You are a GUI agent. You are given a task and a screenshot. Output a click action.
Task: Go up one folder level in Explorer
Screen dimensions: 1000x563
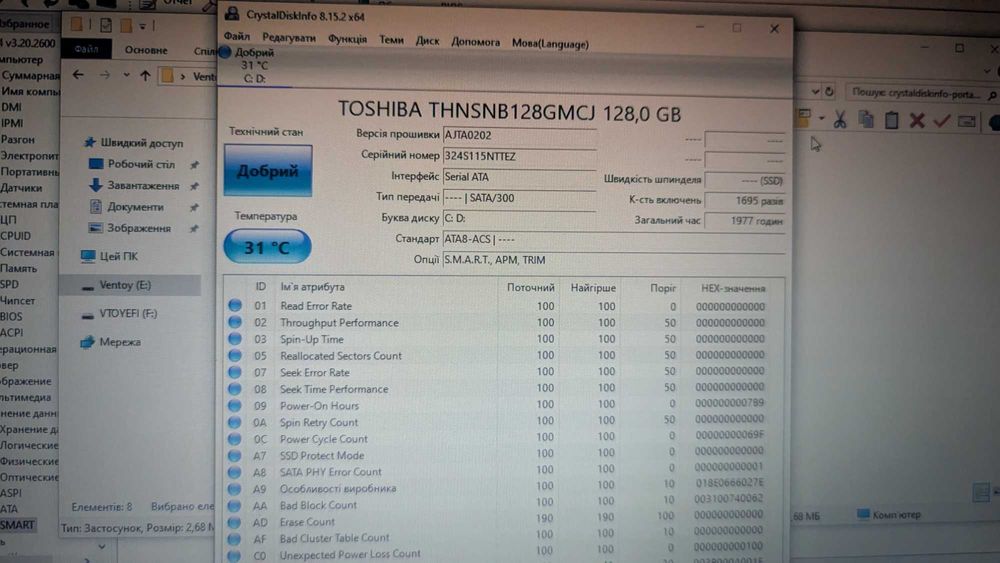145,76
